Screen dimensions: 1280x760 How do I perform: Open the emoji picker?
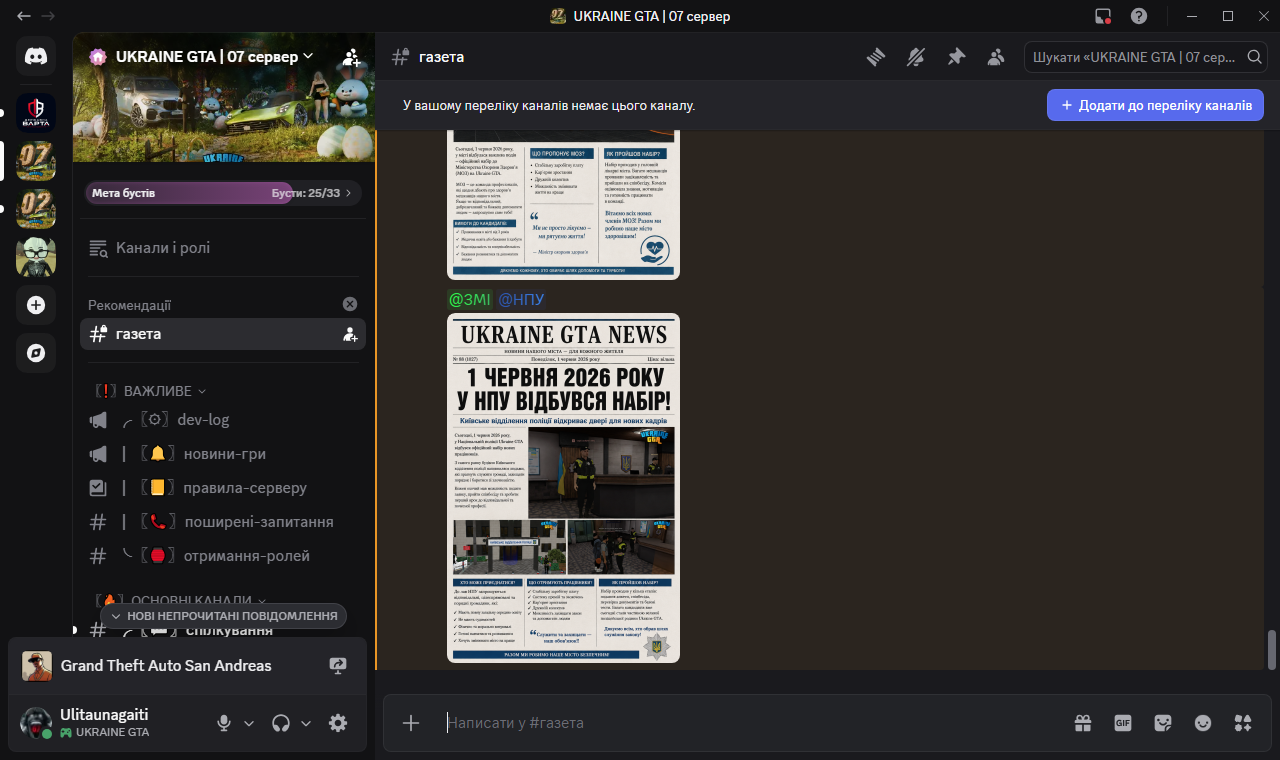pos(1203,723)
